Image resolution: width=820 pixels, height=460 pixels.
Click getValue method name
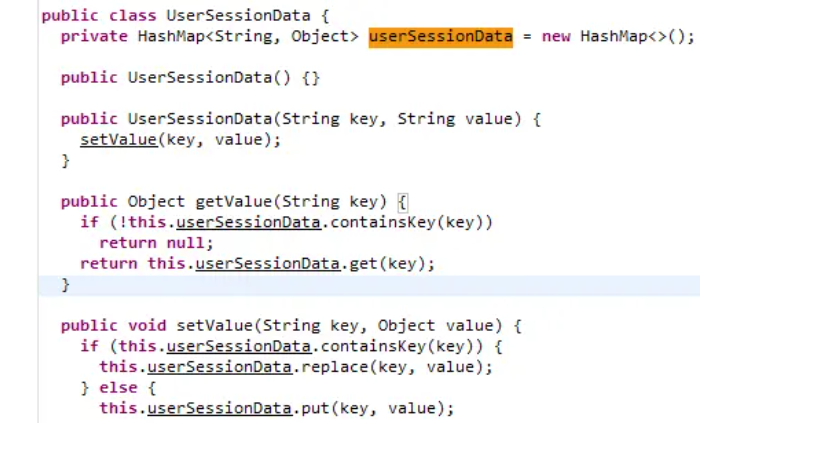click(234, 202)
